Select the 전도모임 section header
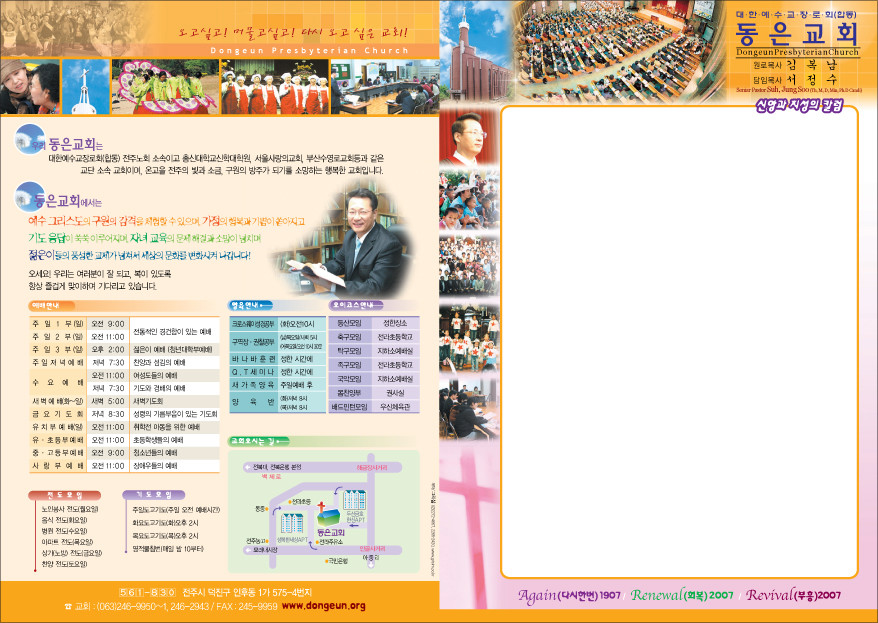878x623 pixels. pos(57,494)
